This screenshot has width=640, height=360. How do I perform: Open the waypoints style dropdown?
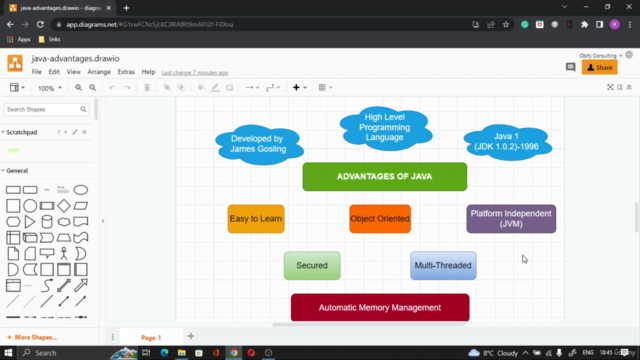point(273,87)
